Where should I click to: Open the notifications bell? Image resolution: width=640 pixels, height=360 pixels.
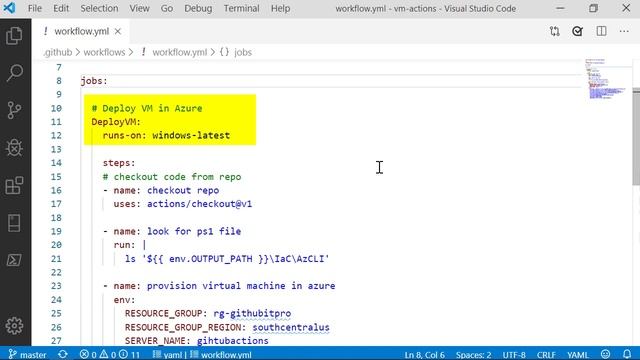(627, 354)
